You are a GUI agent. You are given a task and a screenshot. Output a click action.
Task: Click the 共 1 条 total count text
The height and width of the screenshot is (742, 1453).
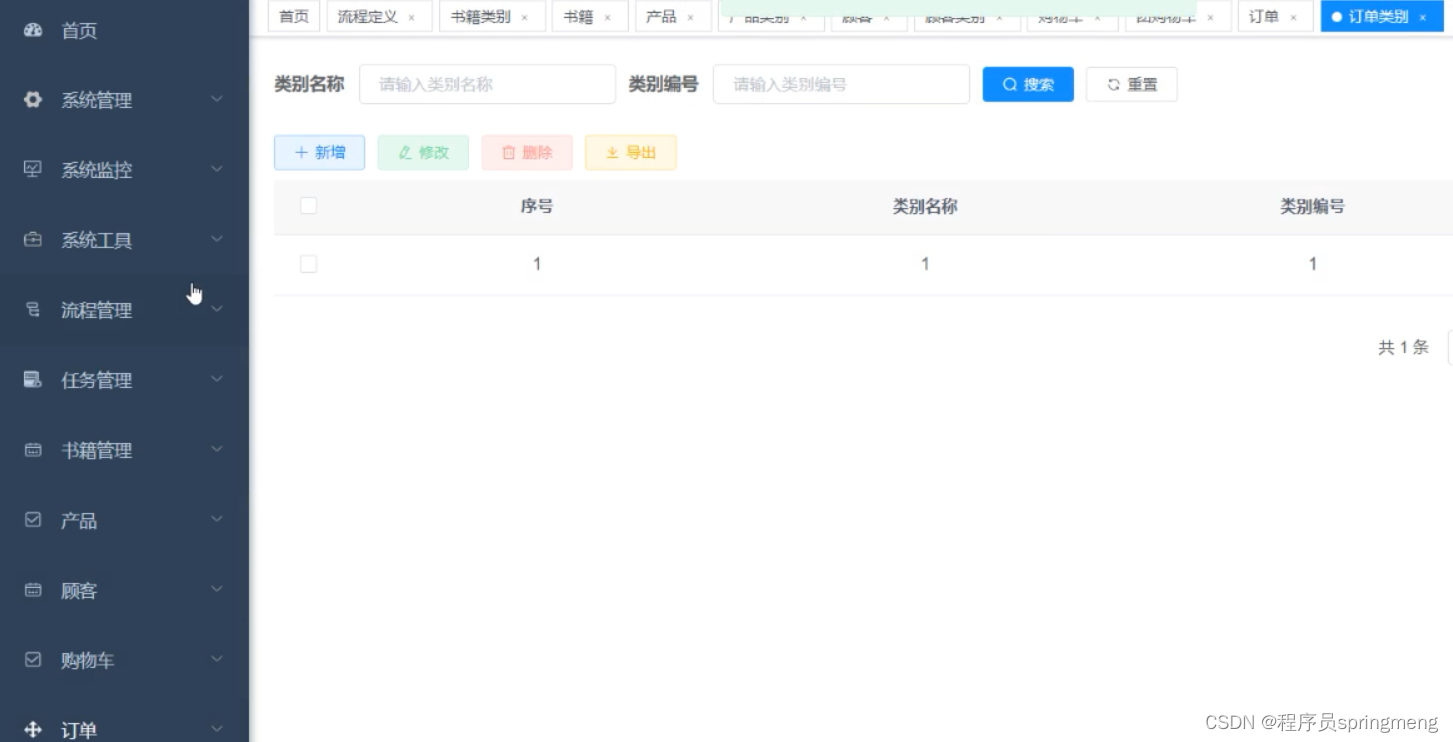coord(1404,348)
